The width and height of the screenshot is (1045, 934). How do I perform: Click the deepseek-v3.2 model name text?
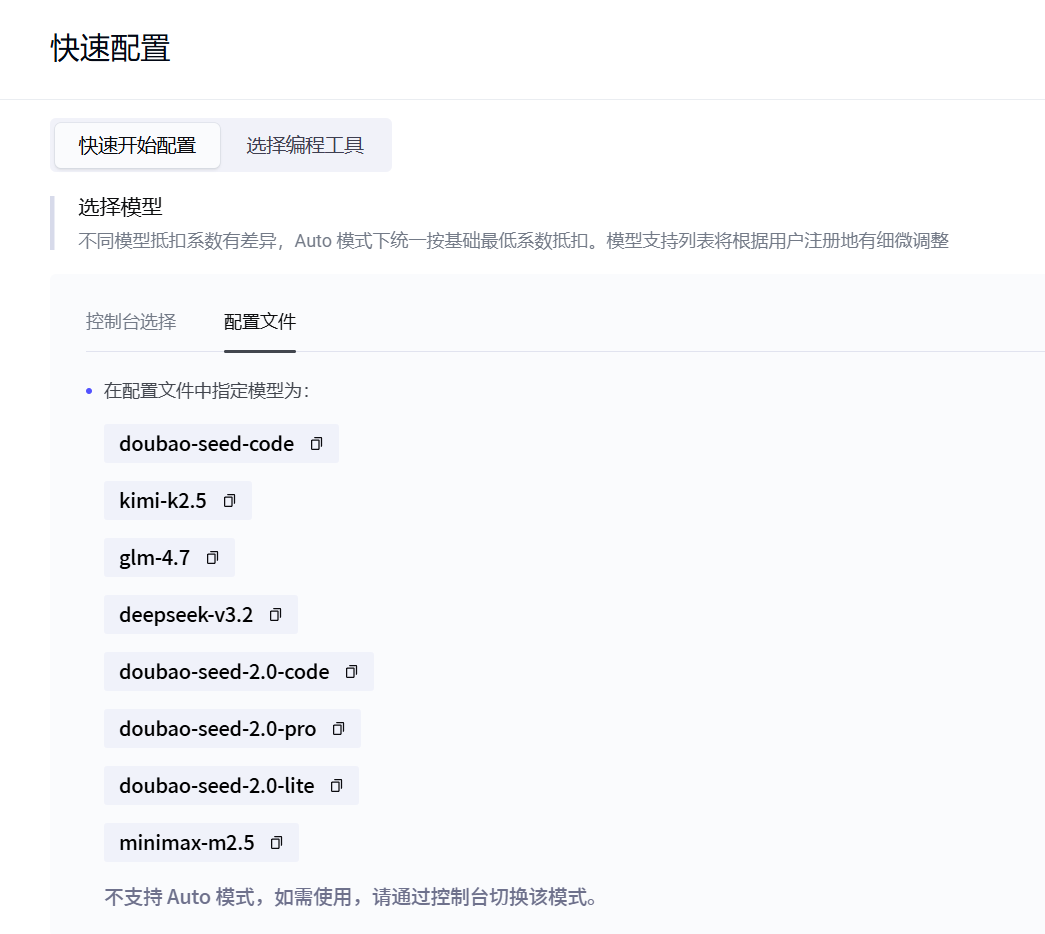click(186, 615)
